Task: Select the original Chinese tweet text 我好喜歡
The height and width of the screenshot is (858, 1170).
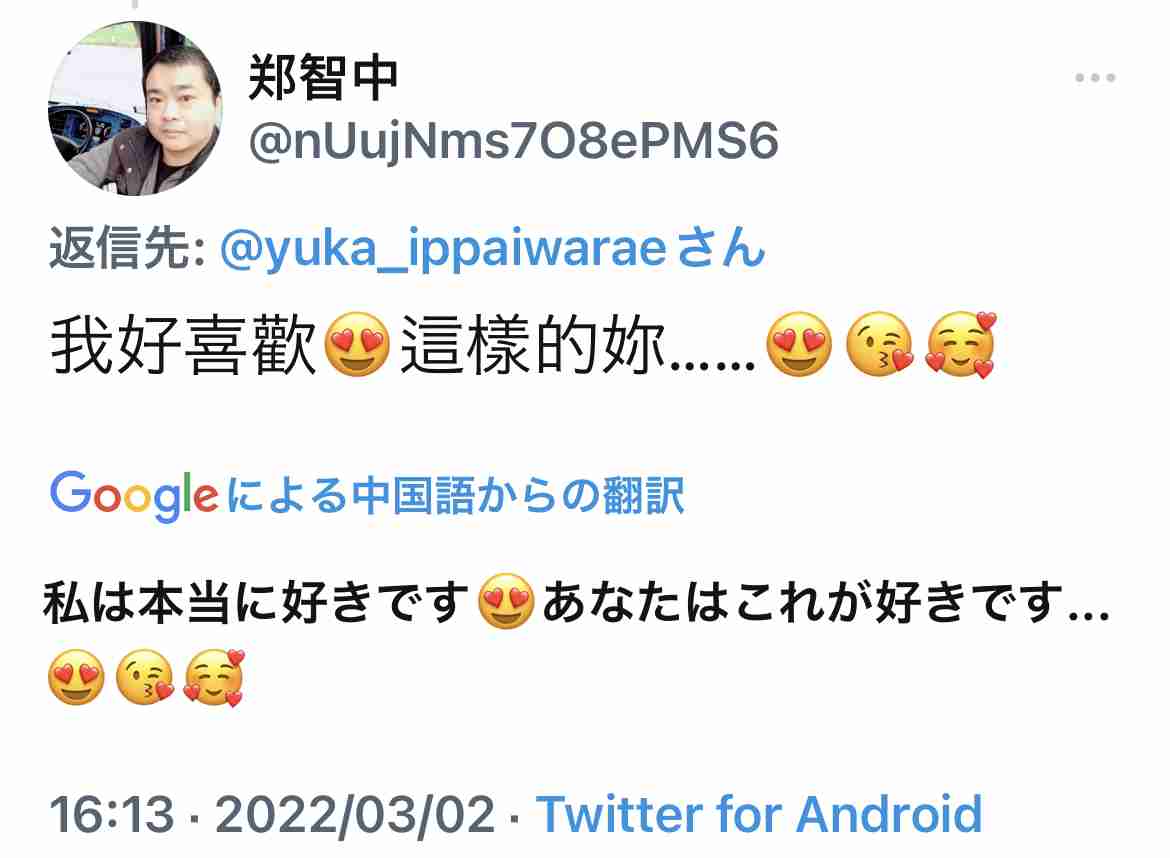Action: (x=184, y=345)
